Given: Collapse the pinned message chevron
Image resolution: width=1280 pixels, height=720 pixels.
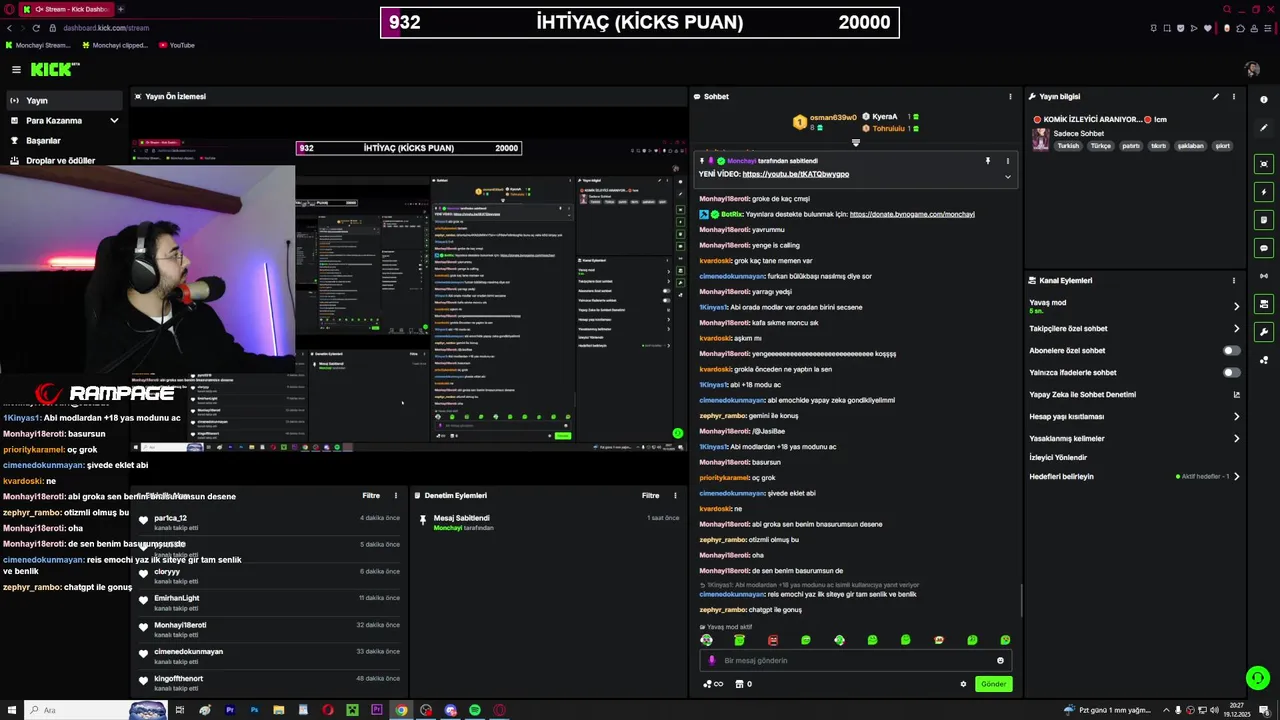Looking at the screenshot, I should pyautogui.click(x=1007, y=177).
